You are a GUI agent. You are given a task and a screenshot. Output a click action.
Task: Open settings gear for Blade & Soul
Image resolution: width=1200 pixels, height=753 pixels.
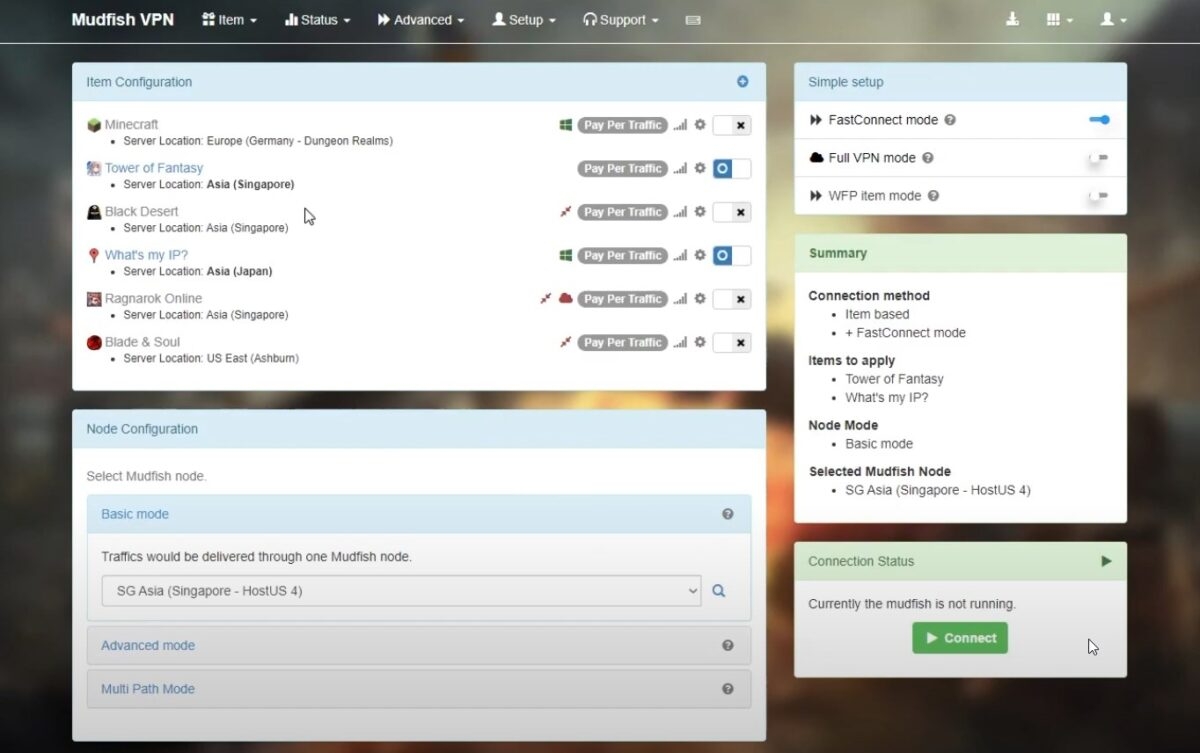[x=700, y=342]
